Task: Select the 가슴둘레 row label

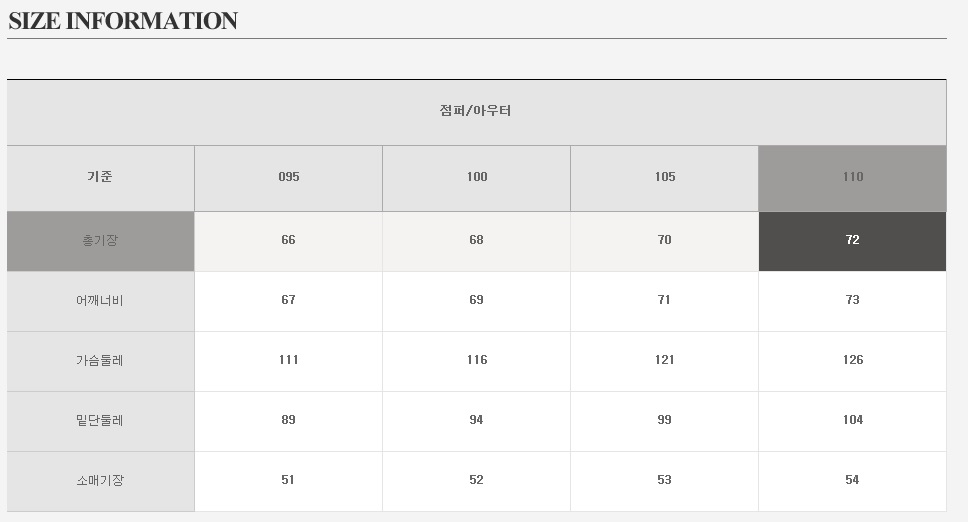Action: tap(100, 360)
